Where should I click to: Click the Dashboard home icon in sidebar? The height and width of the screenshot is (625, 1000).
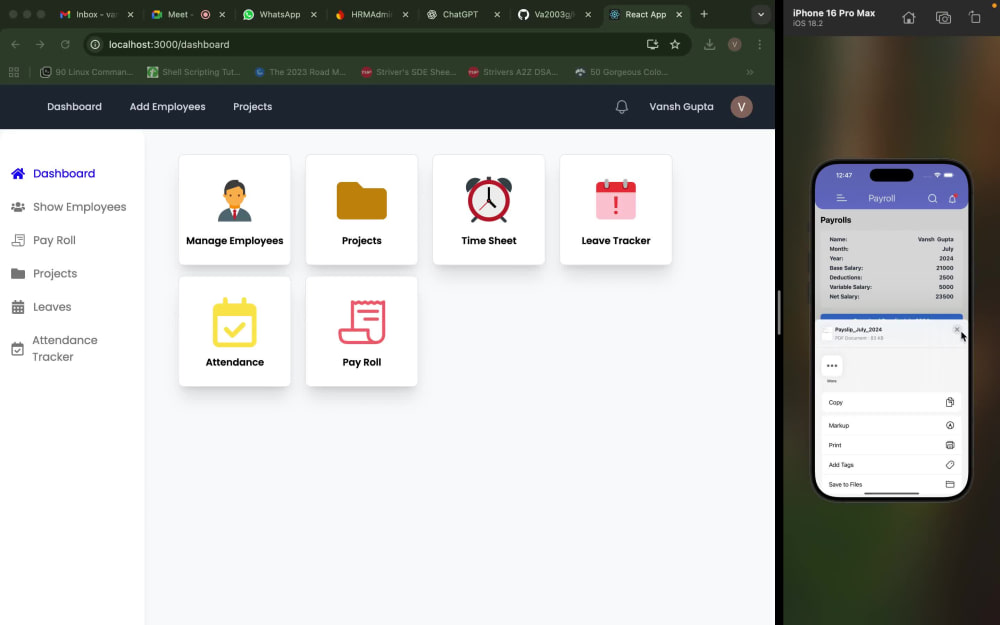click(x=18, y=173)
